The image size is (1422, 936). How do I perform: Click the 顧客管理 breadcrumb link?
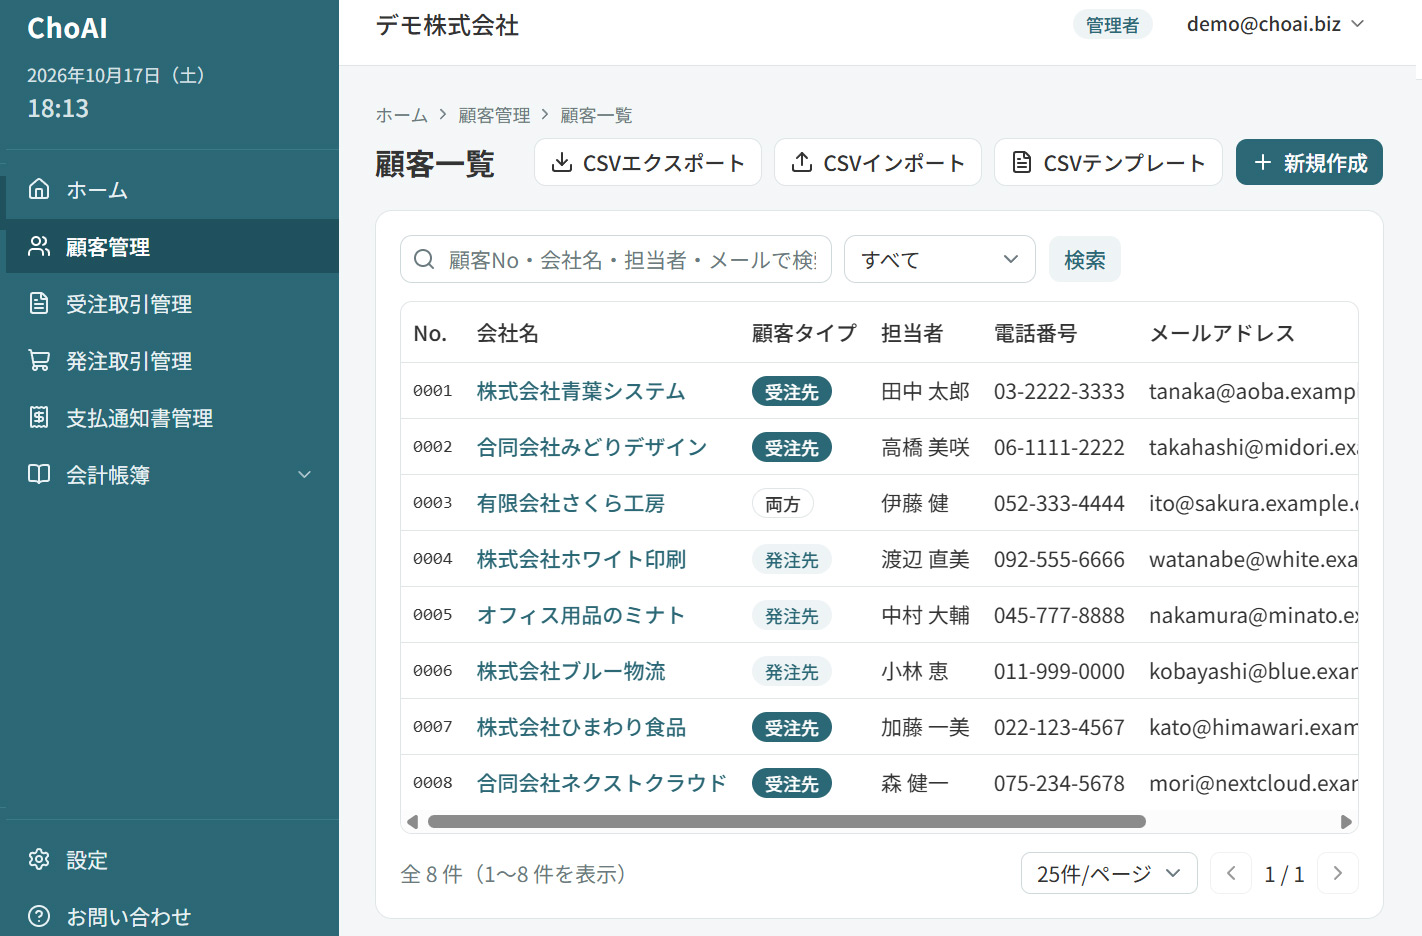(x=495, y=115)
